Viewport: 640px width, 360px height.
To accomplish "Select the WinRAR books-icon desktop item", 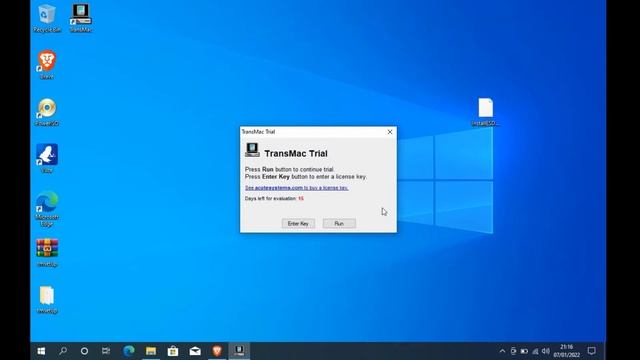I will [47, 253].
